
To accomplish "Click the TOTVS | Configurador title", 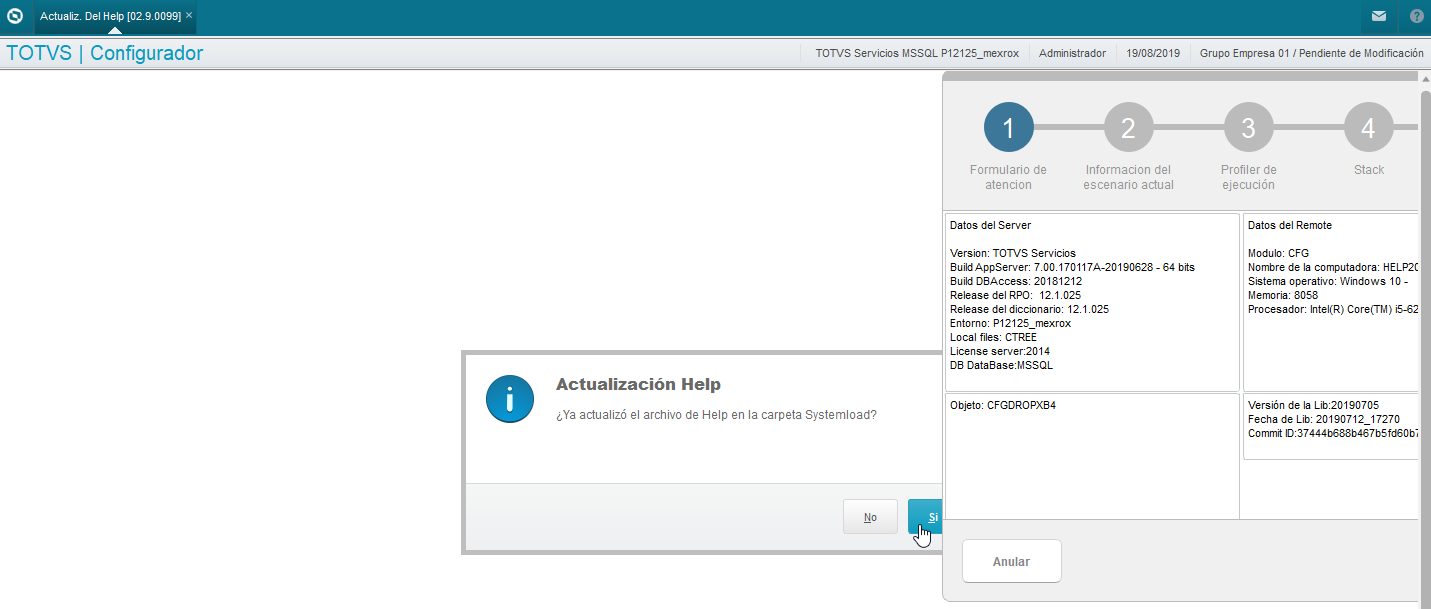I will [105, 53].
